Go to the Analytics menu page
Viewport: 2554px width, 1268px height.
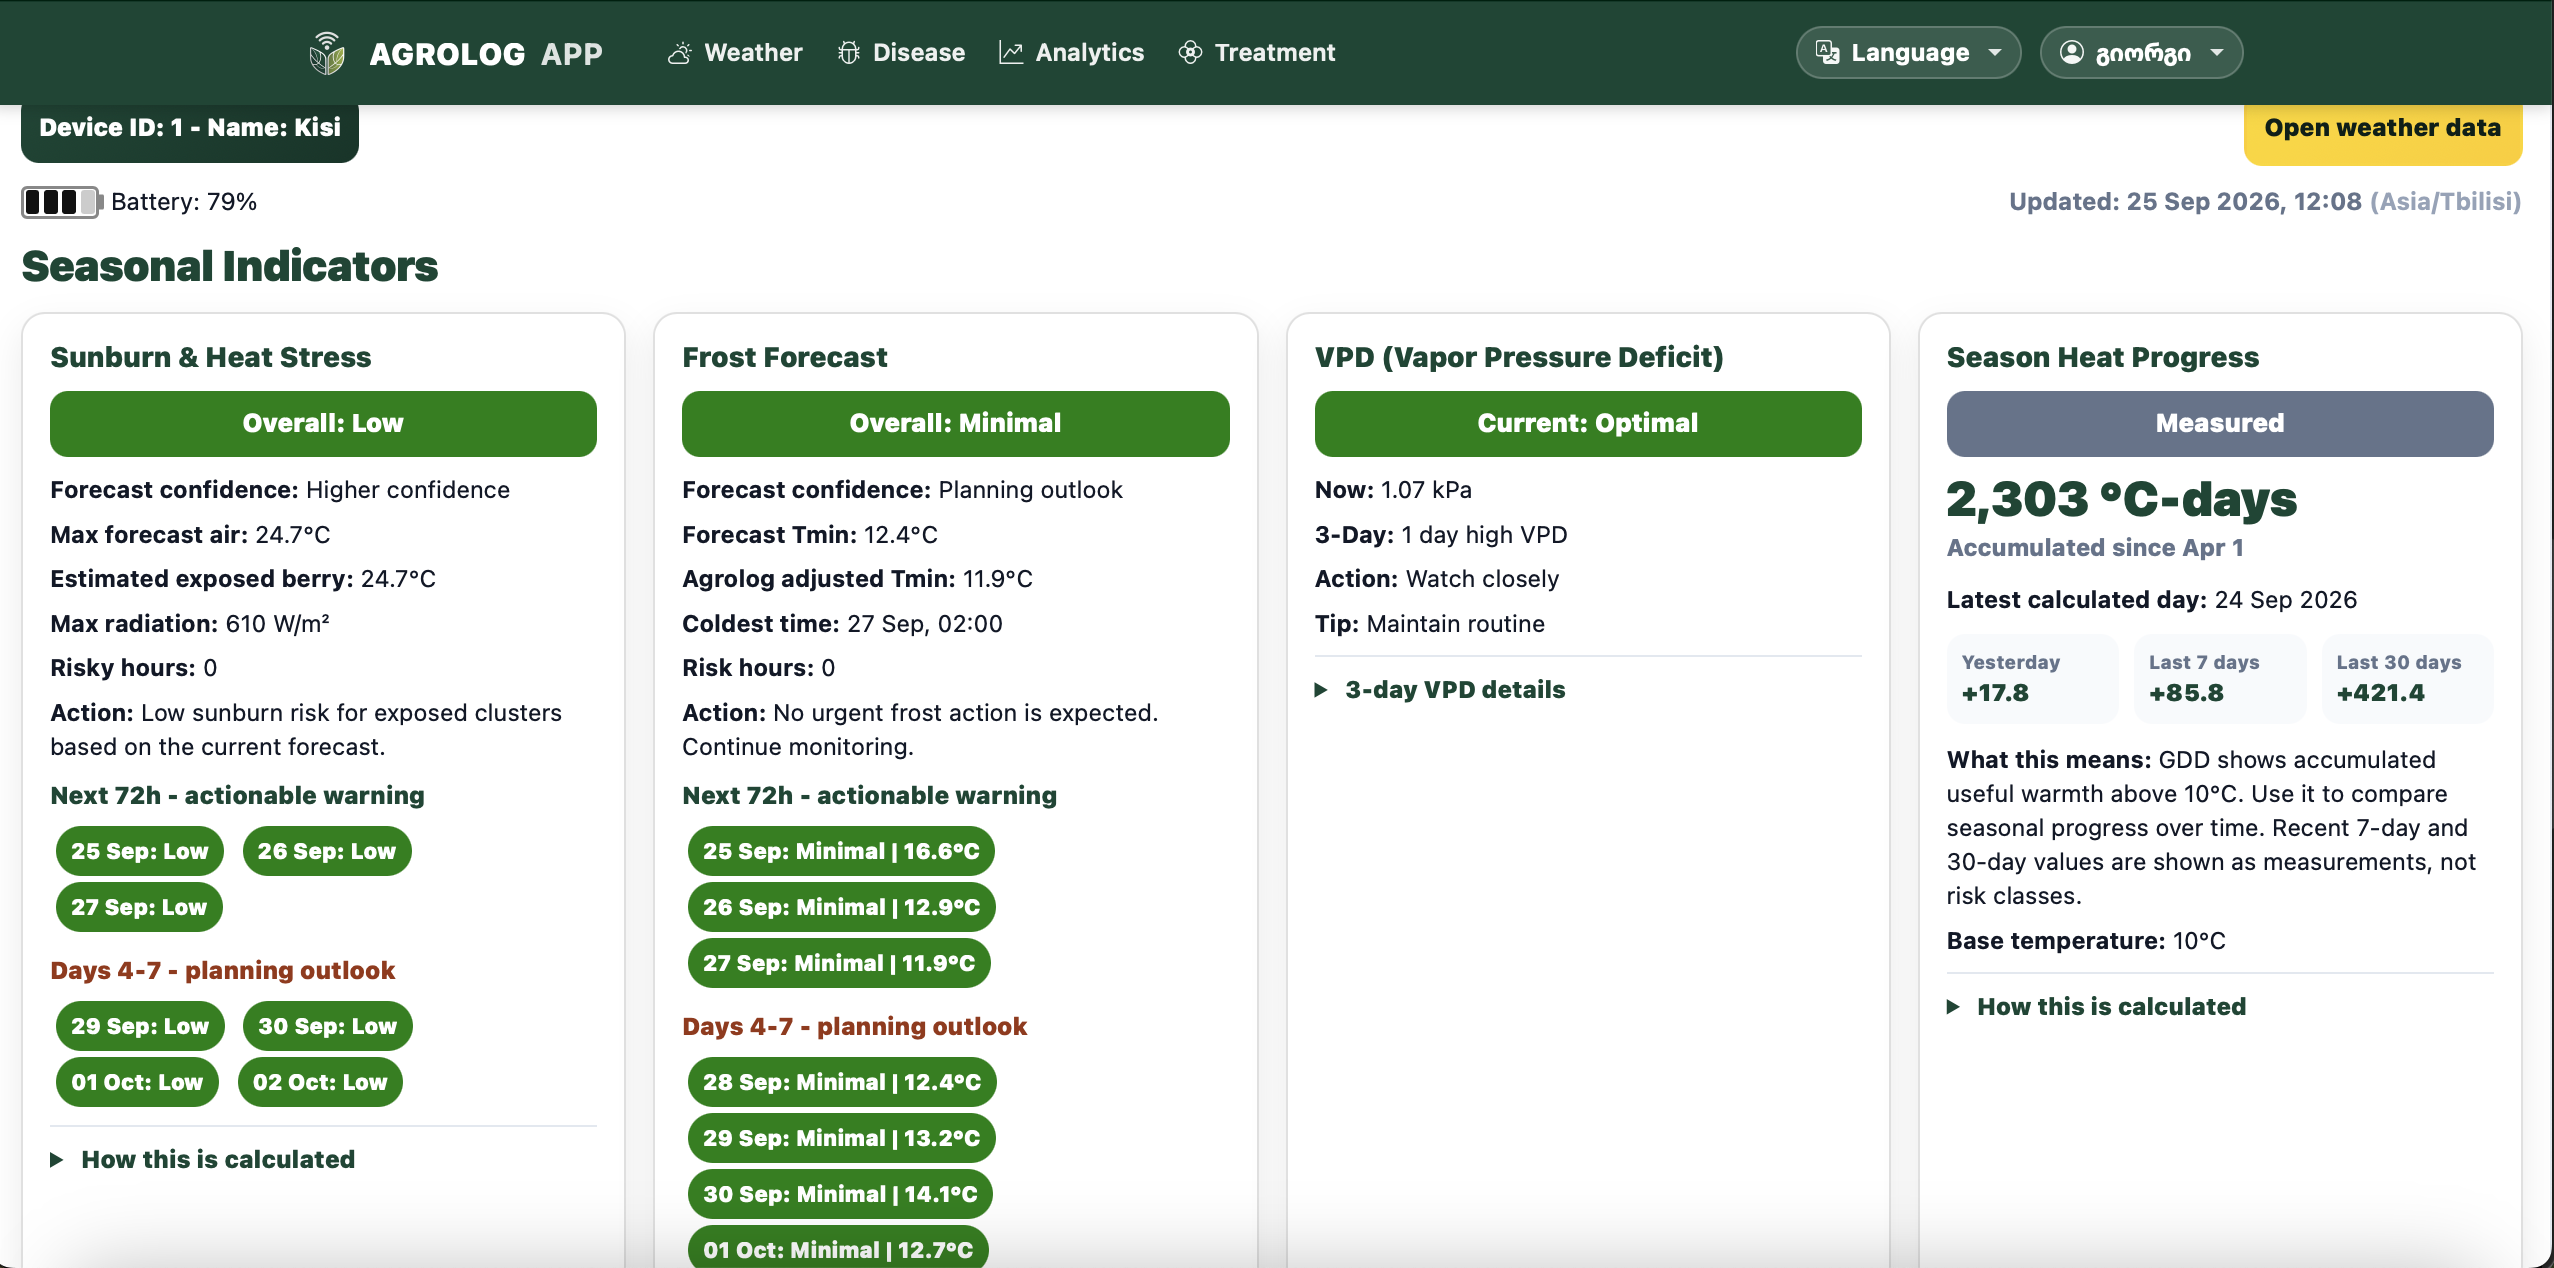(x=1071, y=53)
